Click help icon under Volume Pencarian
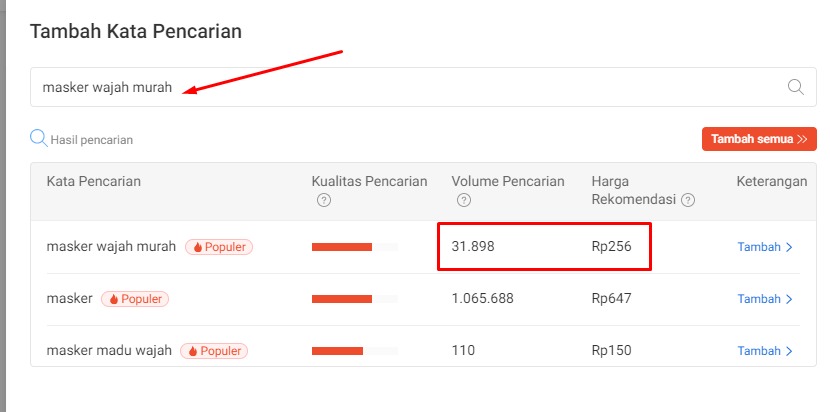 463,200
